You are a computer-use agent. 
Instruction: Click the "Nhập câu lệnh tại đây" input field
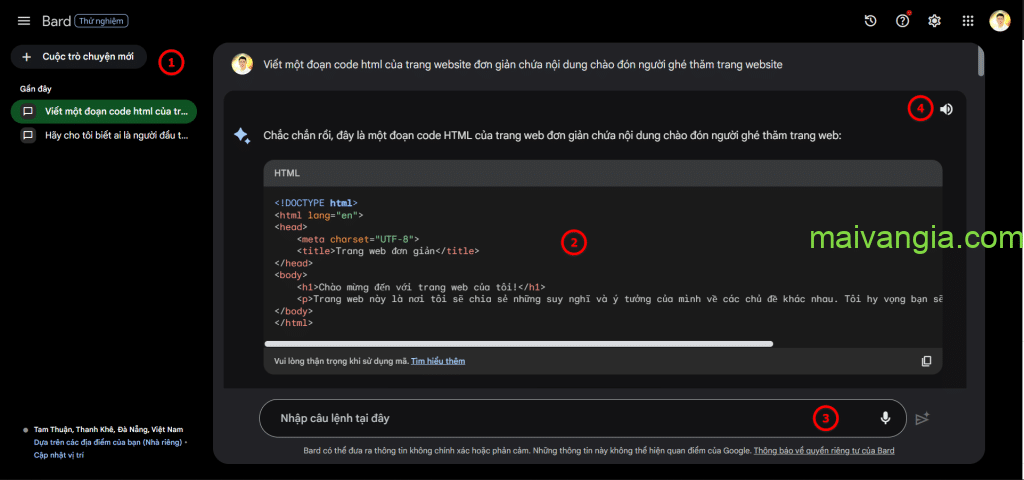click(540, 418)
